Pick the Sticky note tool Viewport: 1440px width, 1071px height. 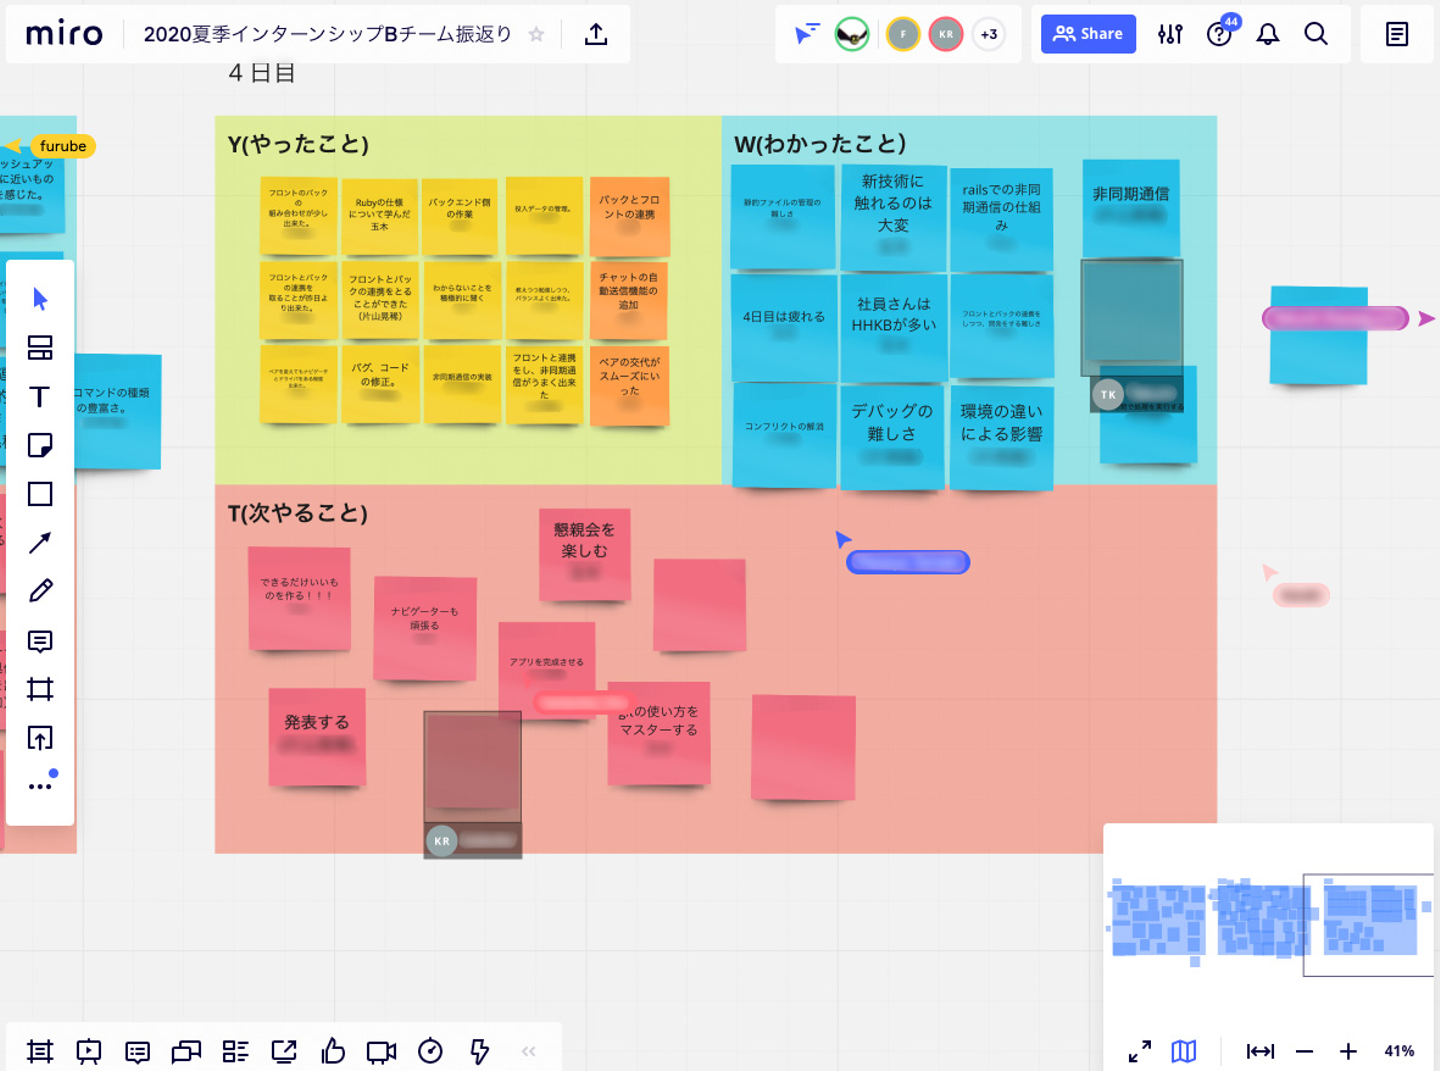[40, 445]
